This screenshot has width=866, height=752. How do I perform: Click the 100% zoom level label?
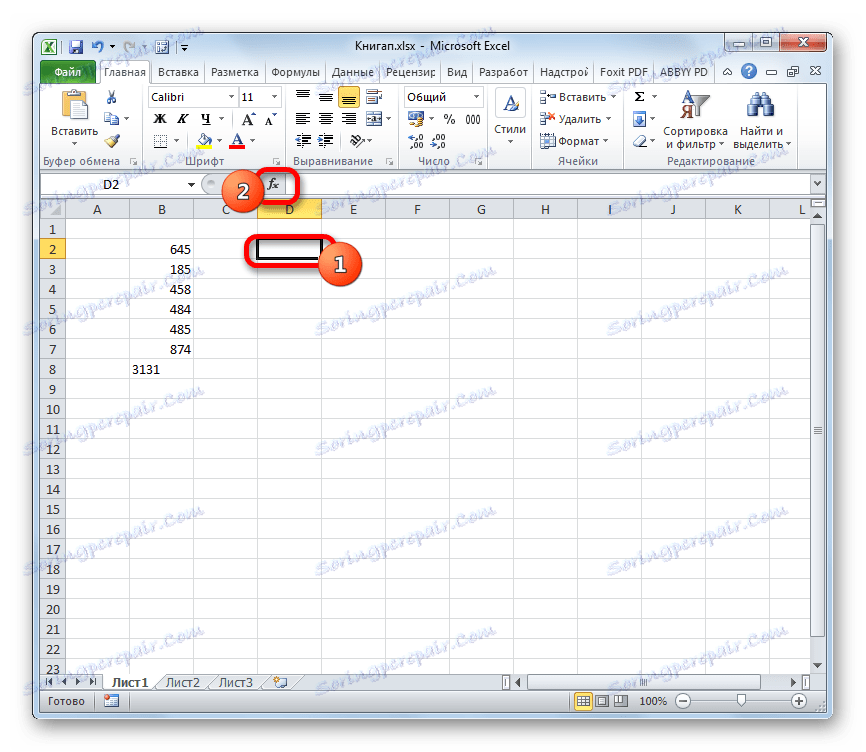click(653, 701)
